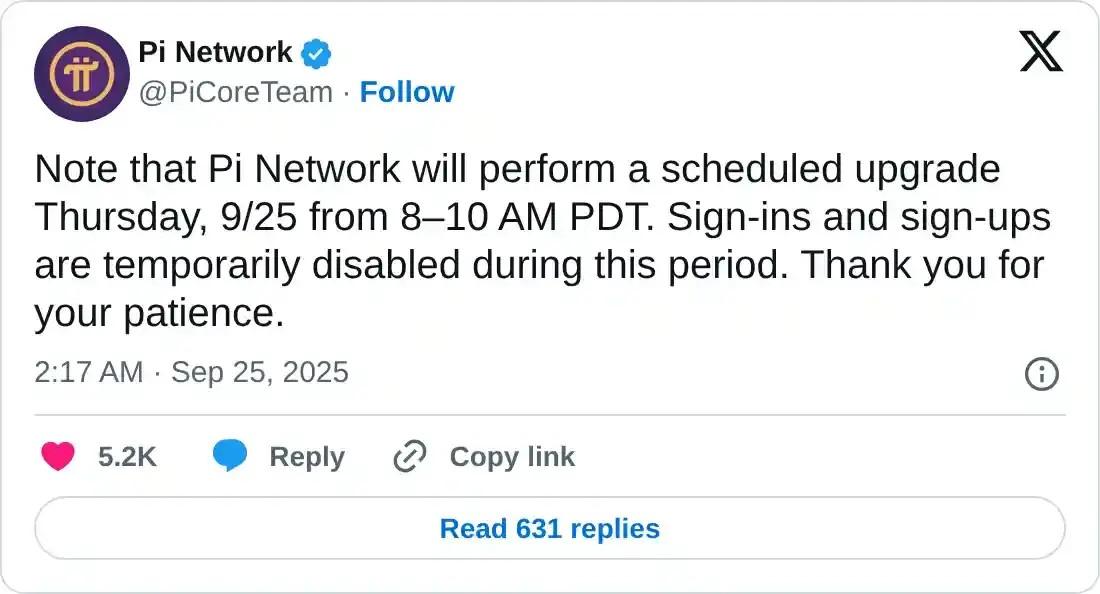Click the circled information symbol
Image resolution: width=1100 pixels, height=594 pixels.
[1041, 373]
